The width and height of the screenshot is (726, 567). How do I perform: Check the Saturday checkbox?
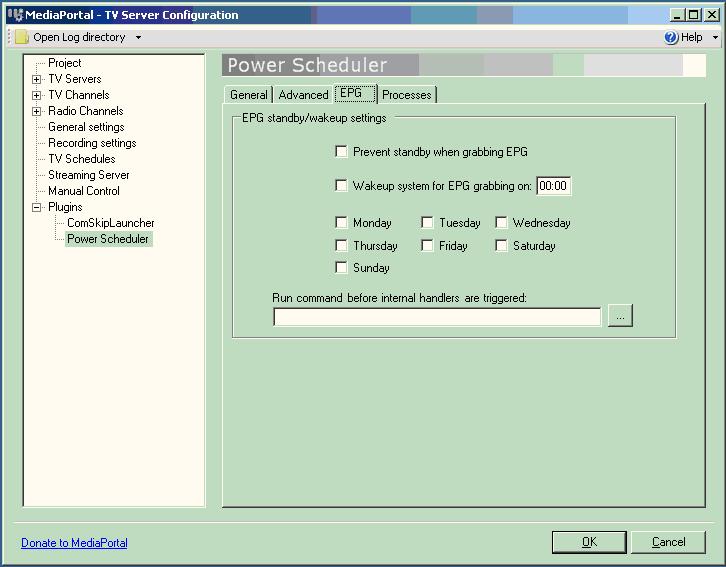click(501, 245)
